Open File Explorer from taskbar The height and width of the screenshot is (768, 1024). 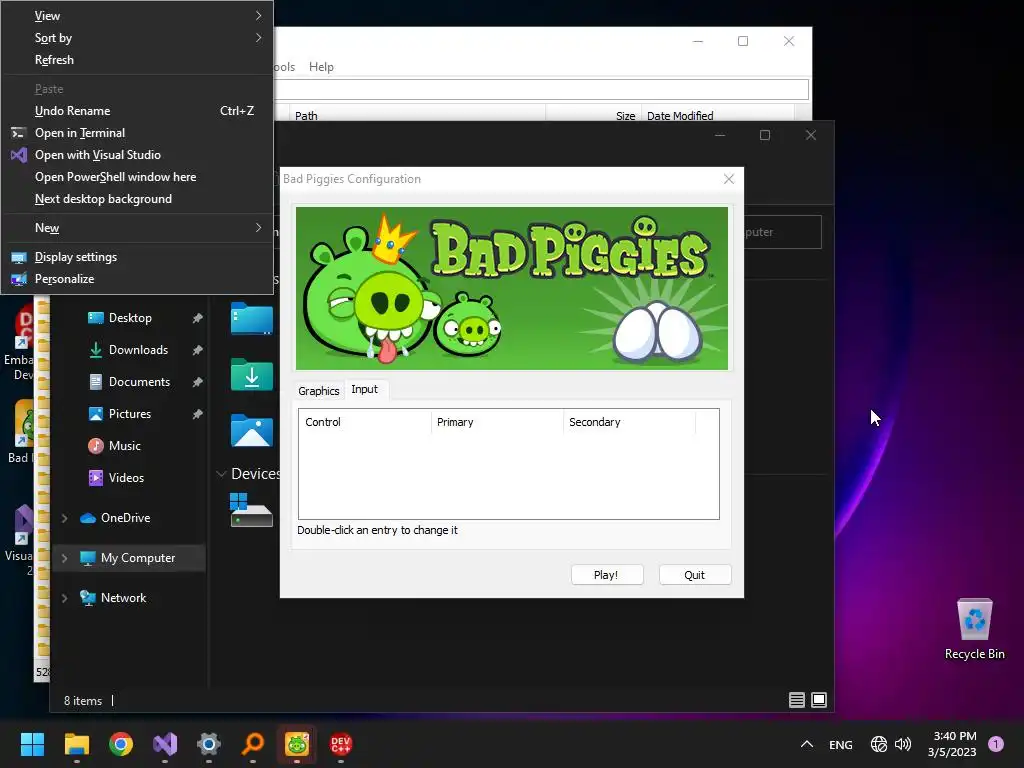[x=76, y=743]
